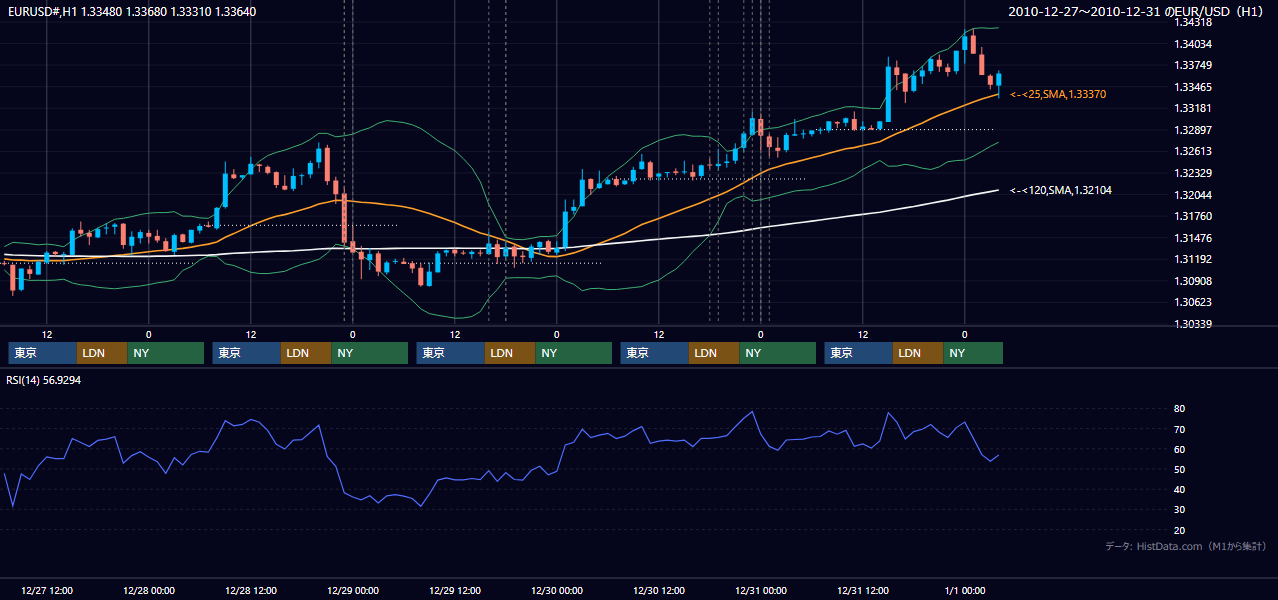
Task: Click price axis label 1.32044
Action: tap(1192, 195)
